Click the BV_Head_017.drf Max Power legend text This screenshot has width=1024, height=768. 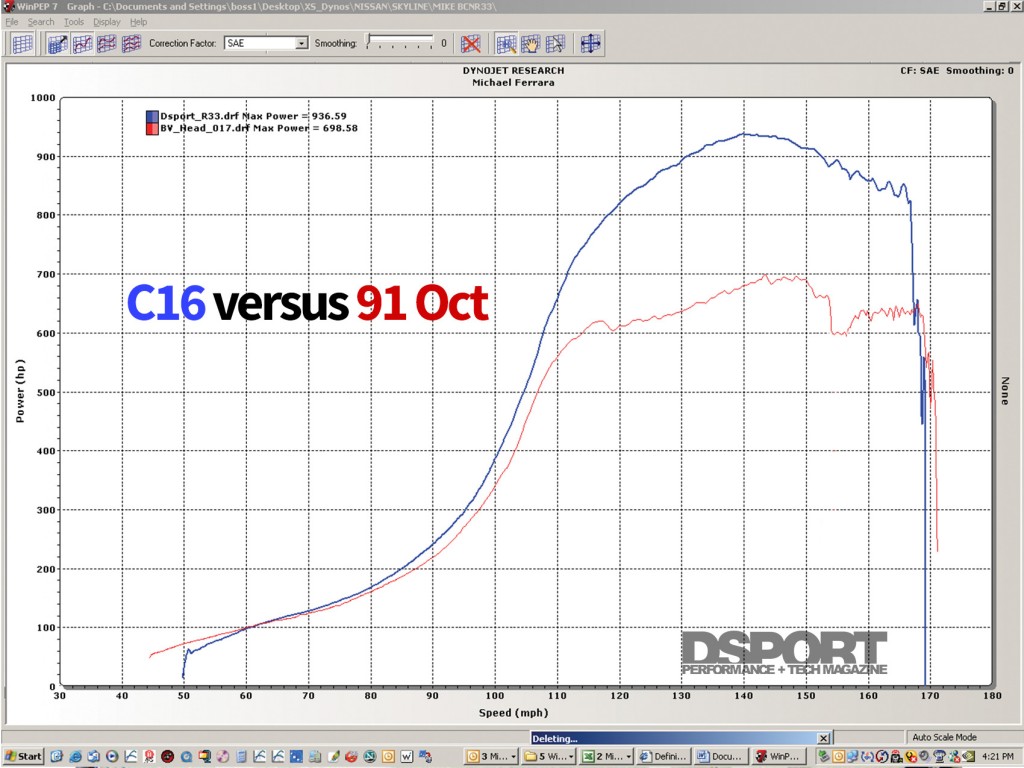(259, 128)
